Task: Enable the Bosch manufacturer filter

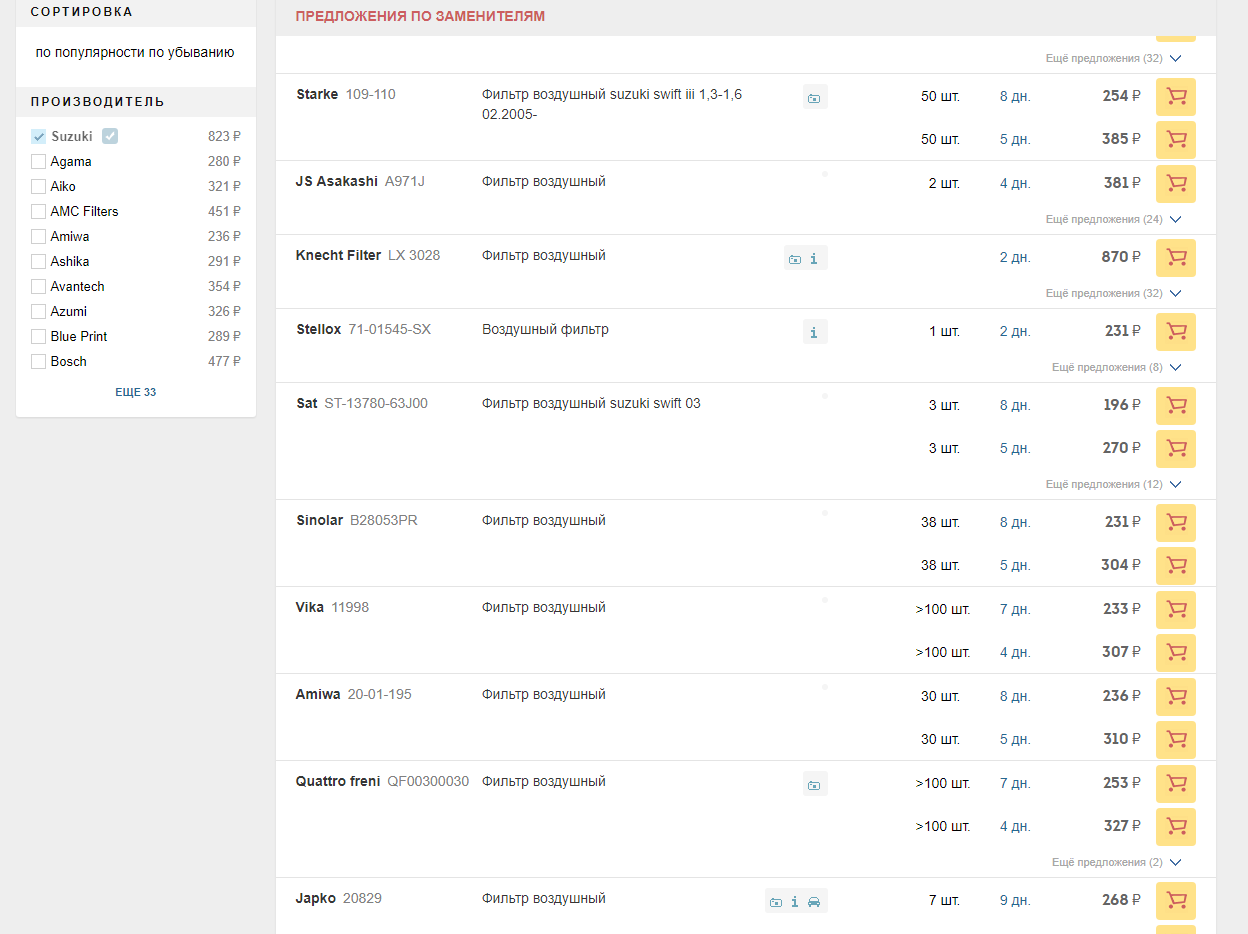Action: click(39, 362)
